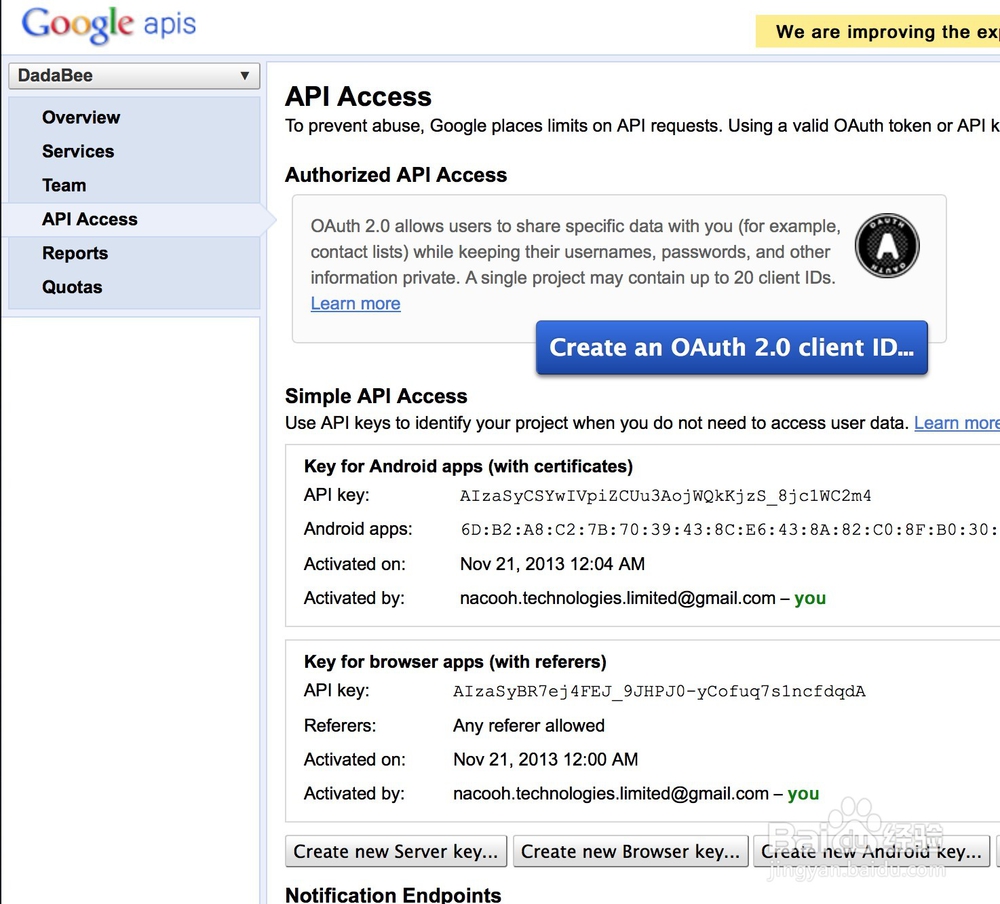Follow Learn more link in Simple API Access
The image size is (1000, 904).
click(x=957, y=423)
